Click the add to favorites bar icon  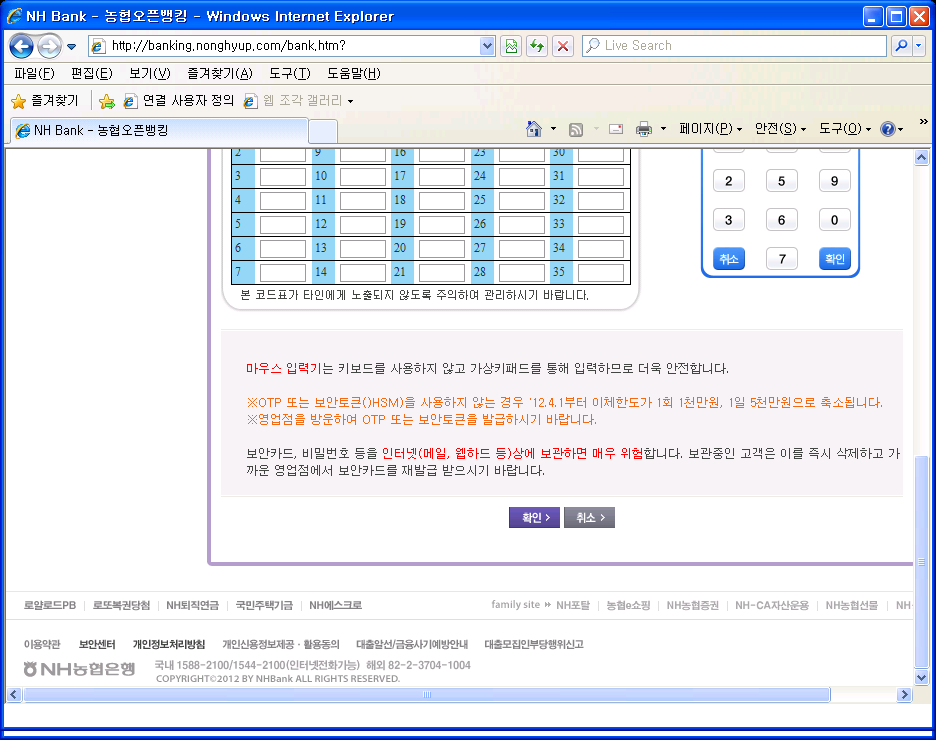coord(107,101)
